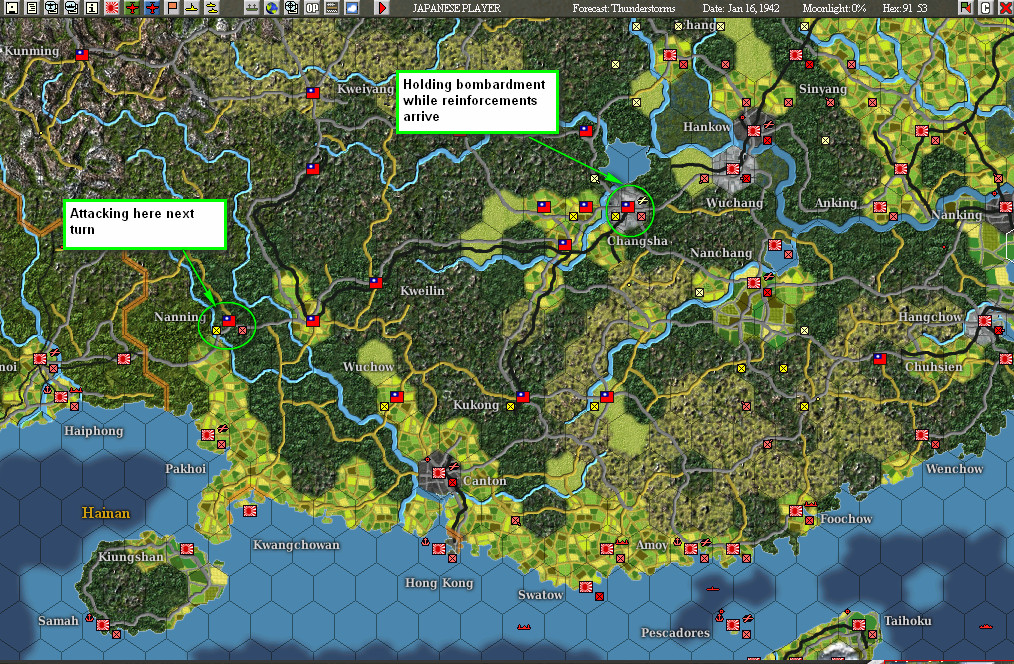Screen dimensions: 1014x664
Task: Open the double ship task forces icon
Action: tap(212, 8)
